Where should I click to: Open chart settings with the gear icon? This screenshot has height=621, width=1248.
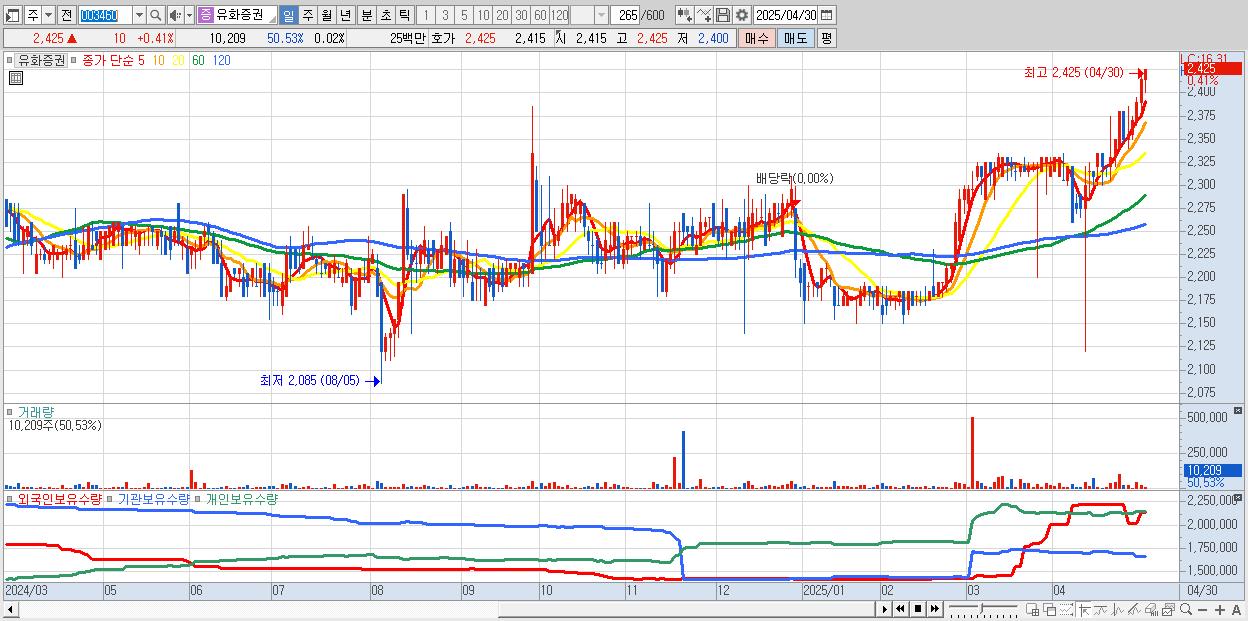click(x=742, y=15)
